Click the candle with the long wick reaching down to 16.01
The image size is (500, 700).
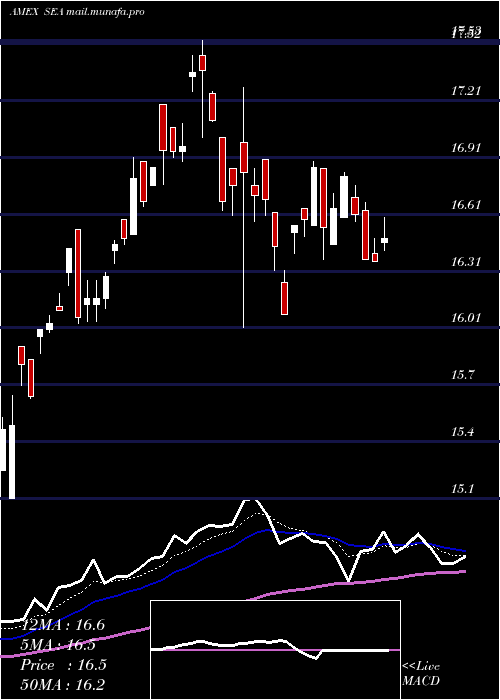point(244,158)
